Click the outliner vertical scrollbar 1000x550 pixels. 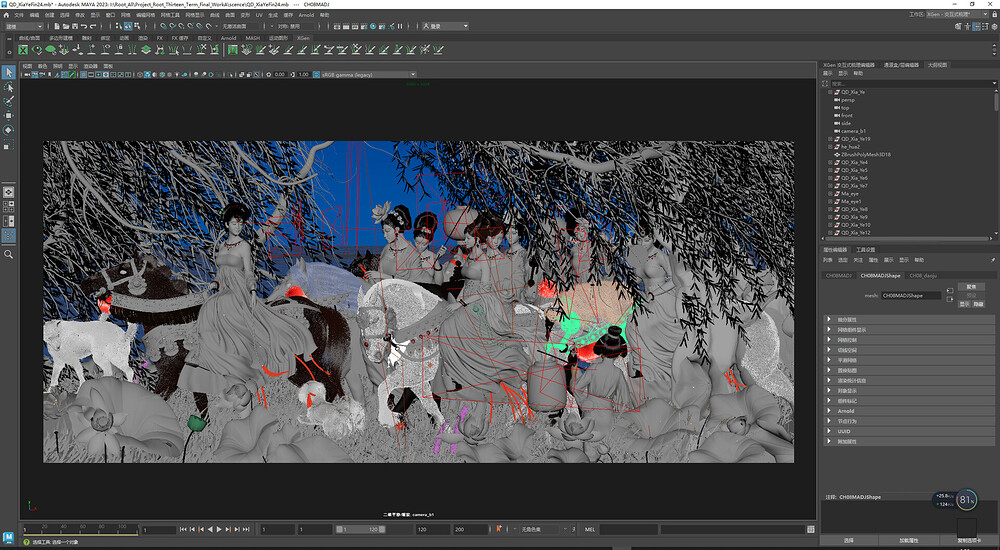tap(996, 102)
